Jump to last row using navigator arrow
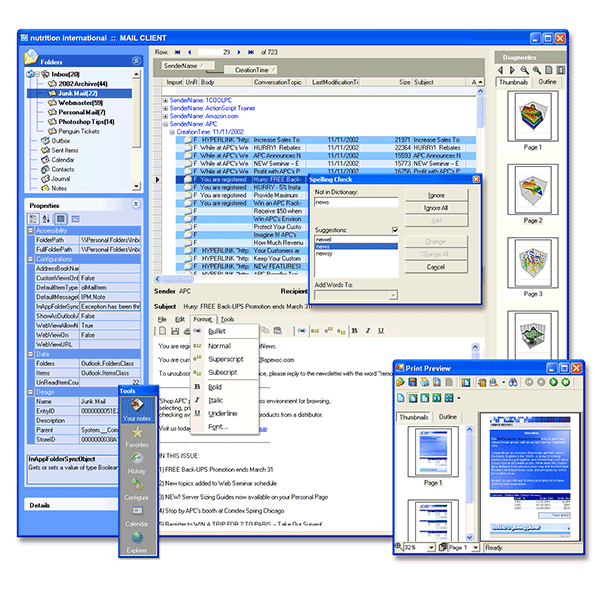The width and height of the screenshot is (600, 600). click(251, 52)
